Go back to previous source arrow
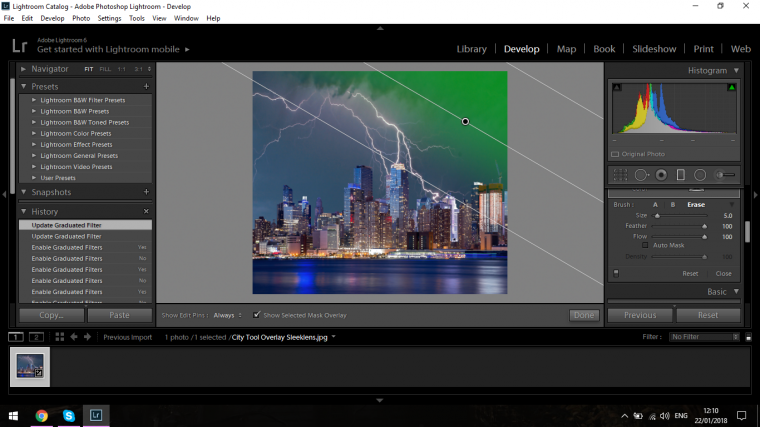This screenshot has width=760, height=427. tap(74, 337)
